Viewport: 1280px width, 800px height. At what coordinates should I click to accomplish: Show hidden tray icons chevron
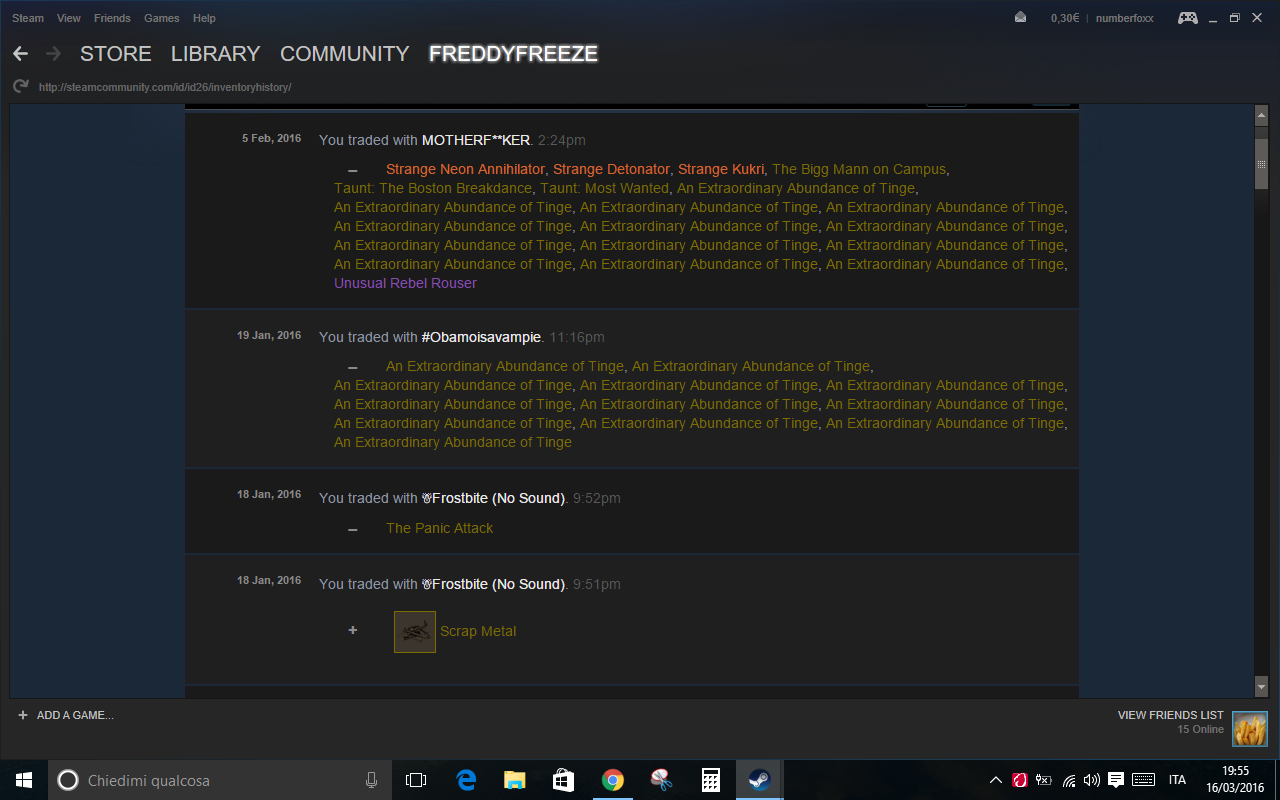(x=995, y=780)
